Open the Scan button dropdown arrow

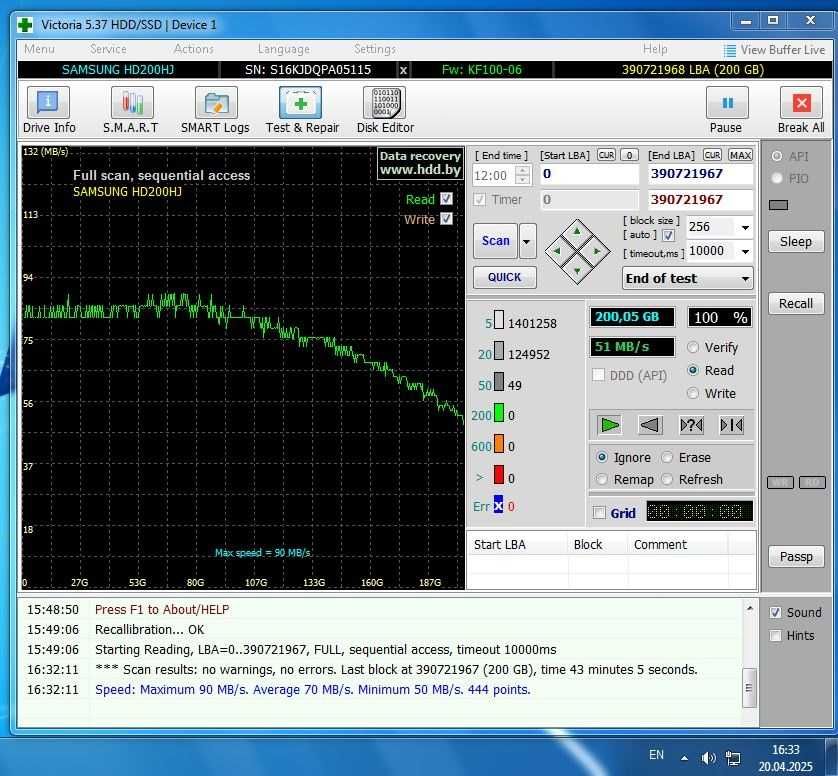tap(527, 241)
